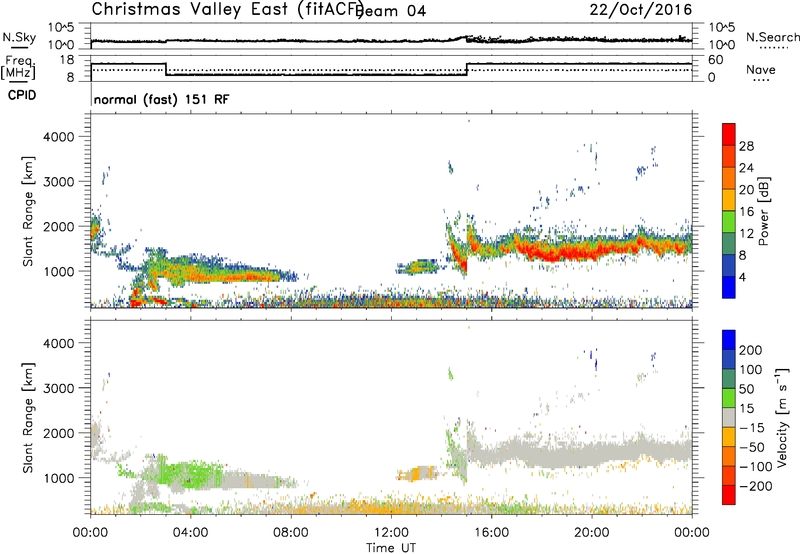Click the '08:00' time tick label
The width and height of the screenshot is (800, 554).
pyautogui.click(x=291, y=533)
